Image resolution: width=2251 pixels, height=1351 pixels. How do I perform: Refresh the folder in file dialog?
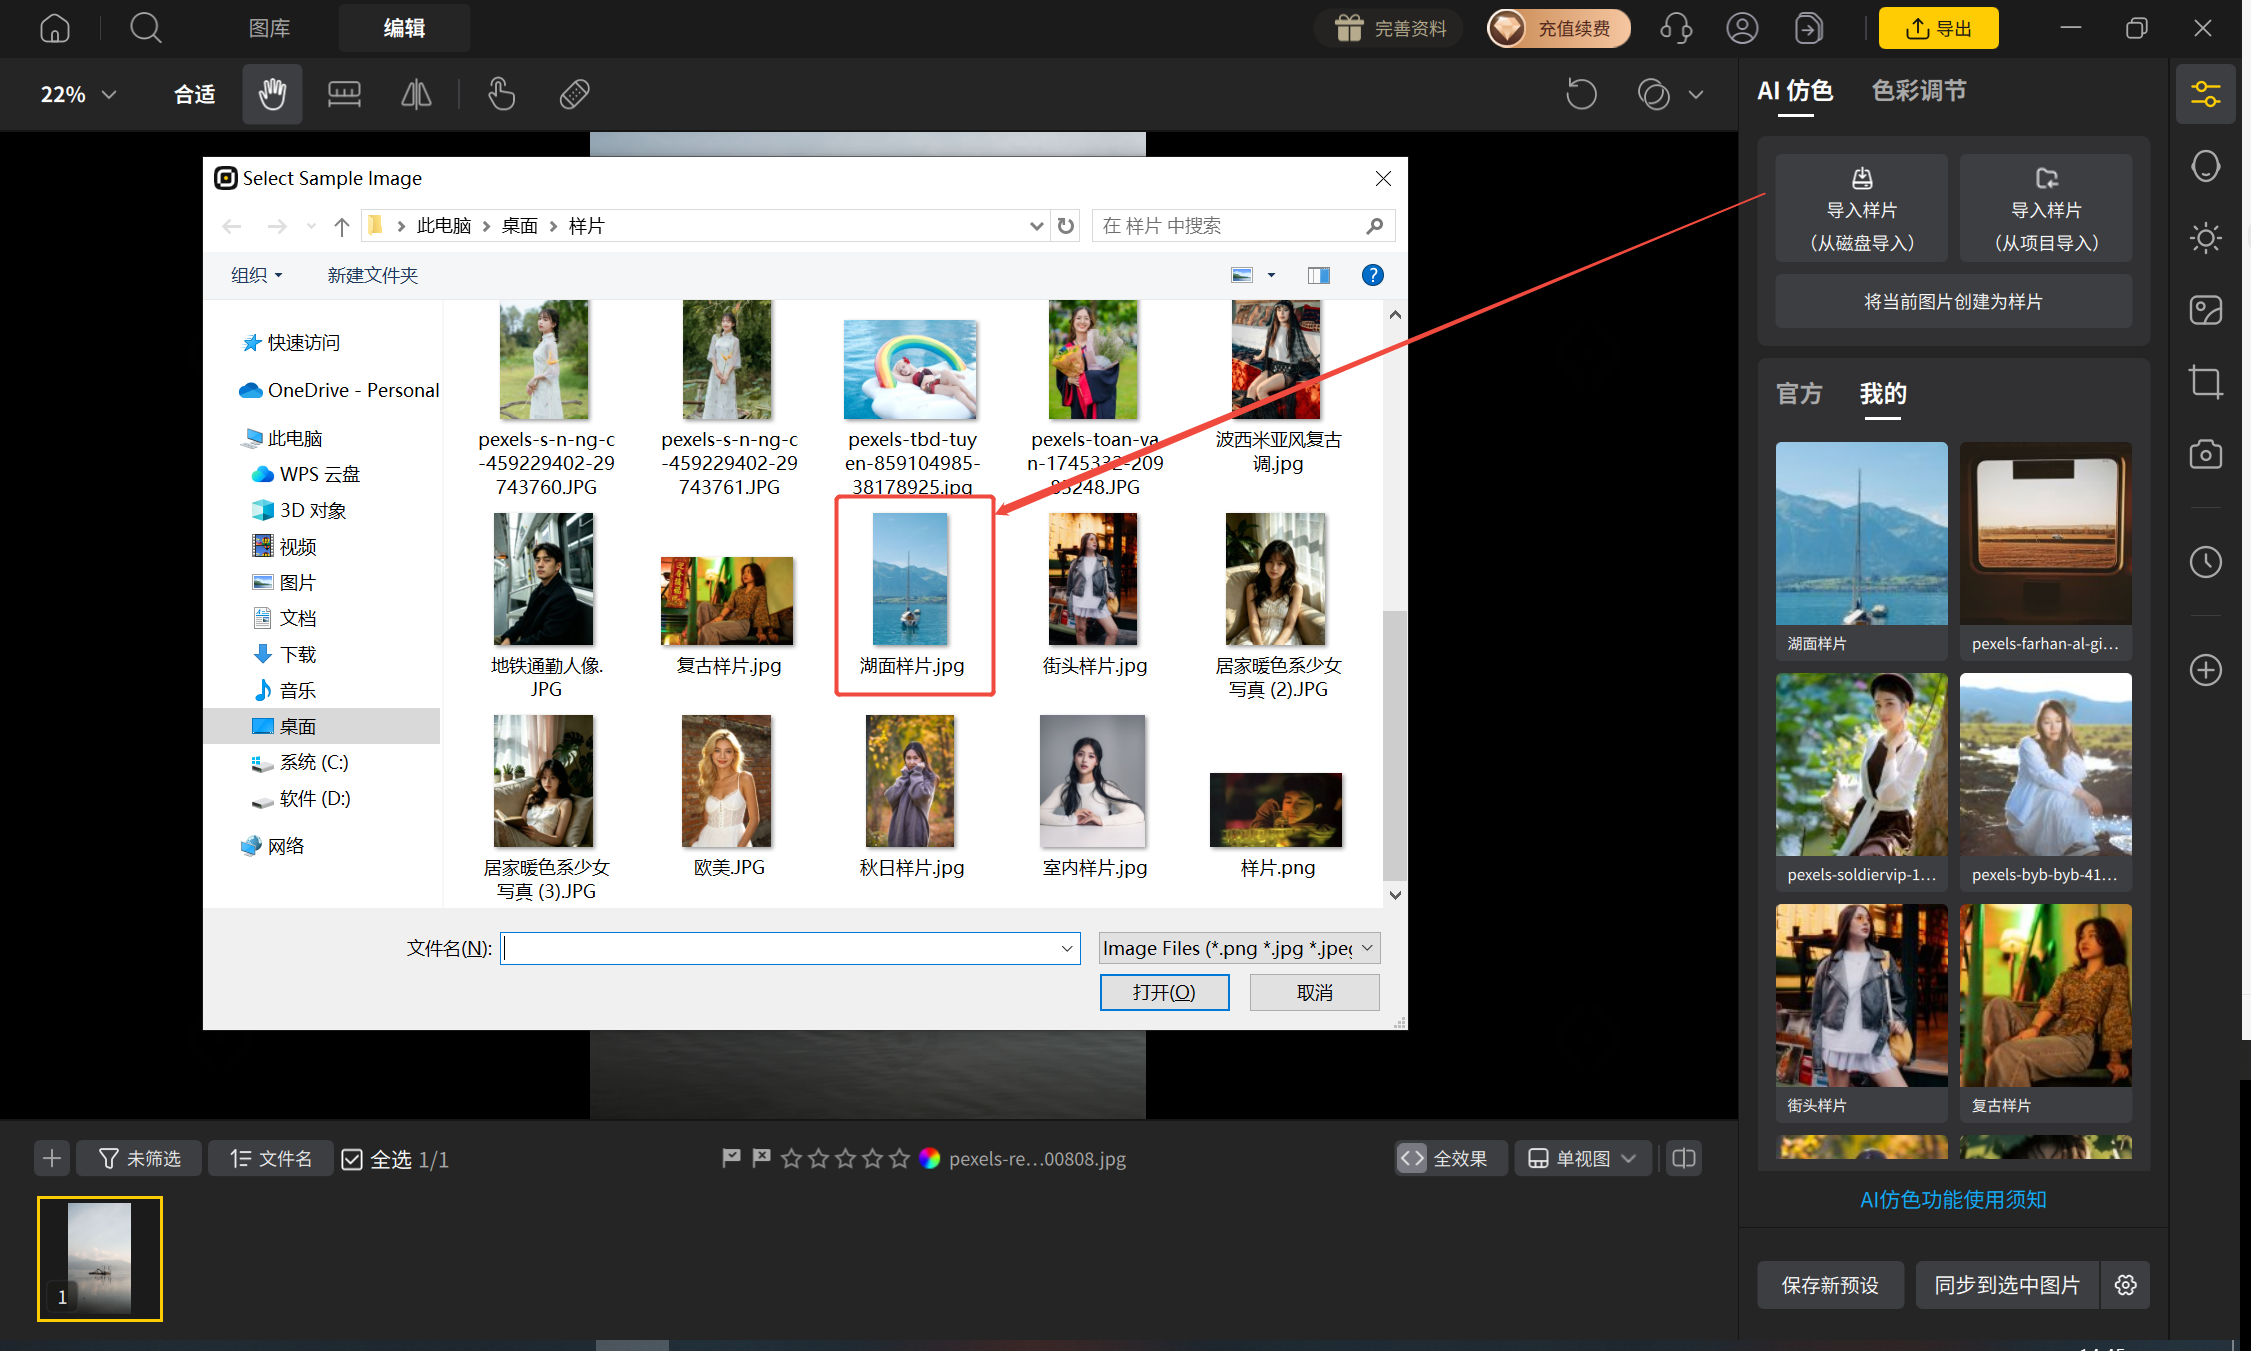[1066, 226]
